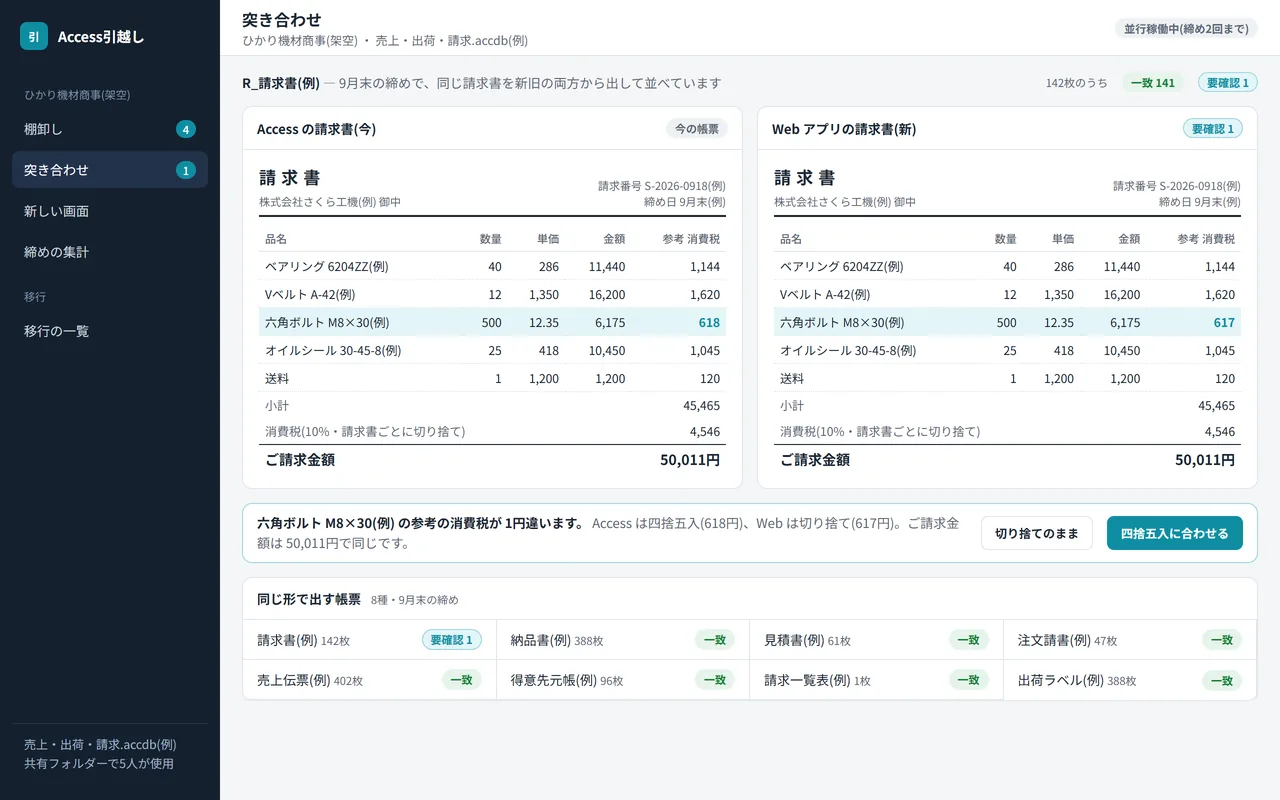Click Vベルト A-42(例) in Web アプリ invoice
The width and height of the screenshot is (1280, 800).
tap(825, 295)
